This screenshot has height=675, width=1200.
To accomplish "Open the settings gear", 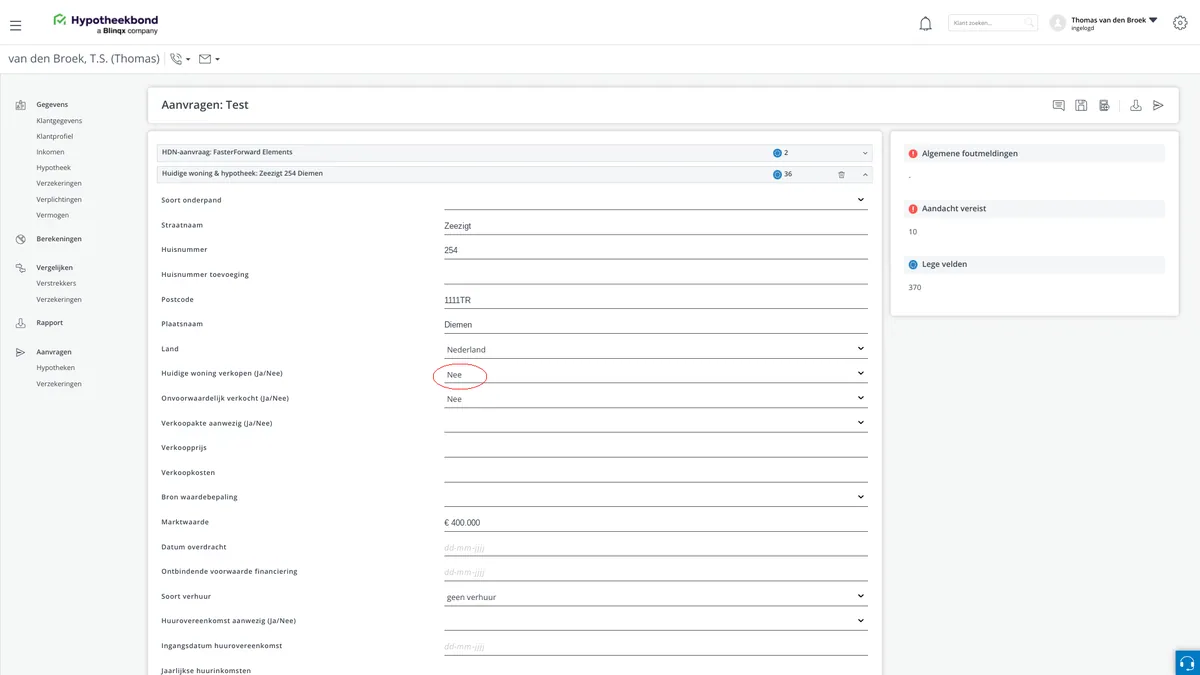I will (x=1179, y=24).
